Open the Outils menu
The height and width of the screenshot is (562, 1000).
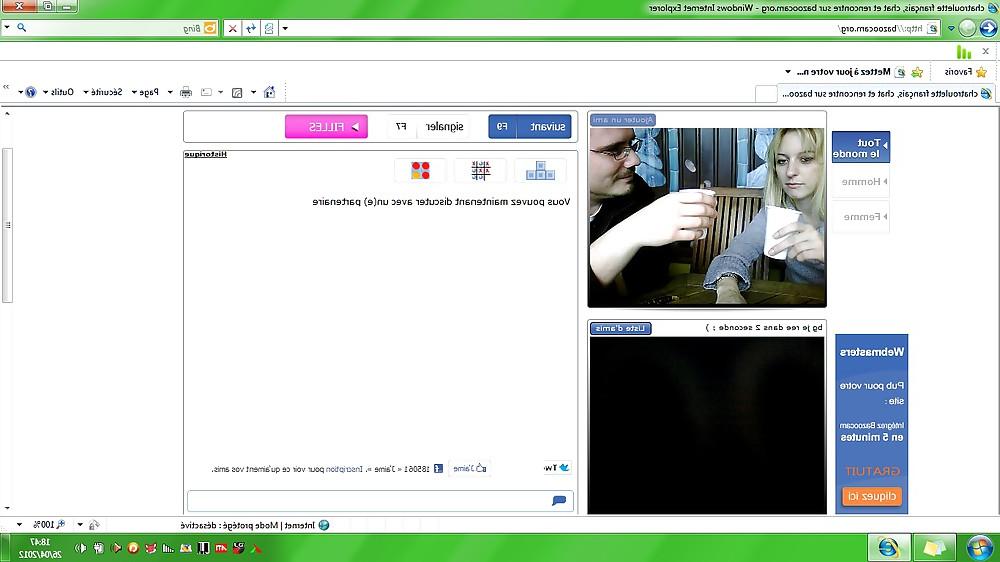[x=59, y=92]
